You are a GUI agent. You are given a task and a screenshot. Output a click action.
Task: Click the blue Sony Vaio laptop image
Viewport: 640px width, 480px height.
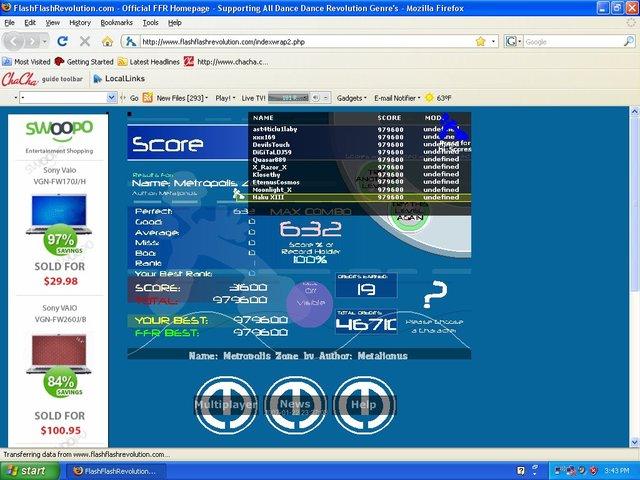[x=59, y=214]
